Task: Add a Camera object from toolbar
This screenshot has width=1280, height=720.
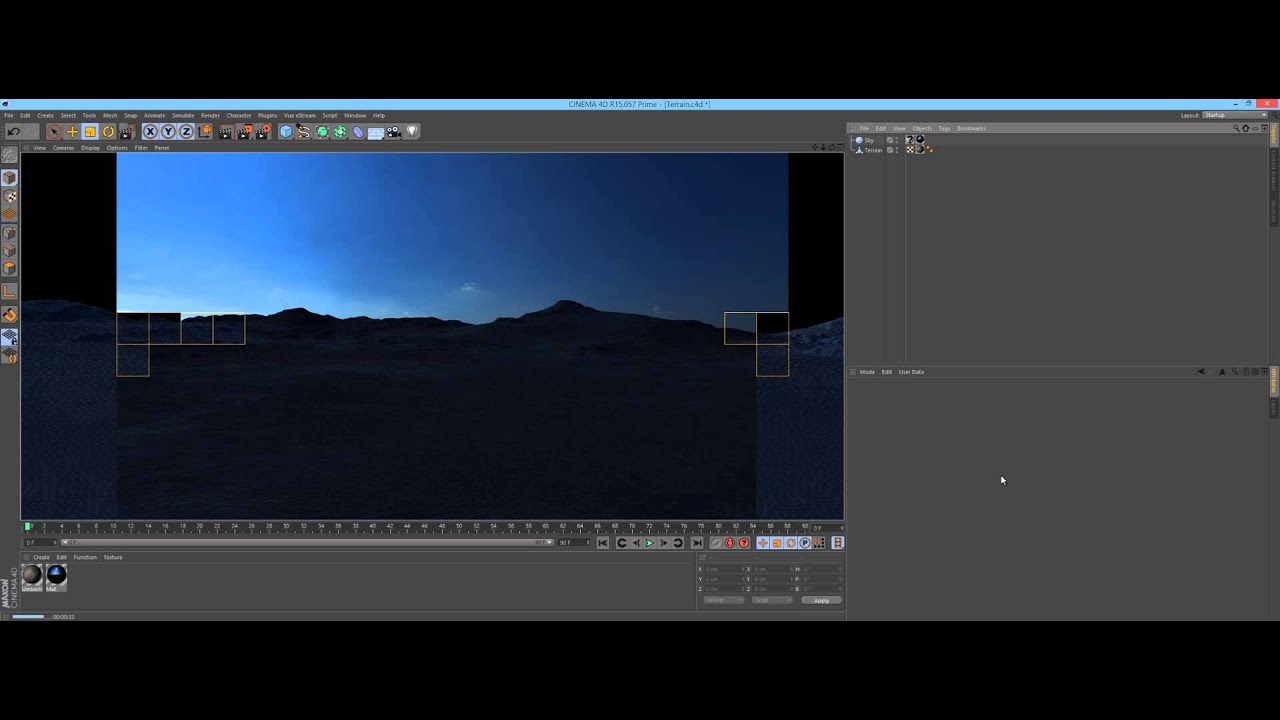Action: [393, 132]
